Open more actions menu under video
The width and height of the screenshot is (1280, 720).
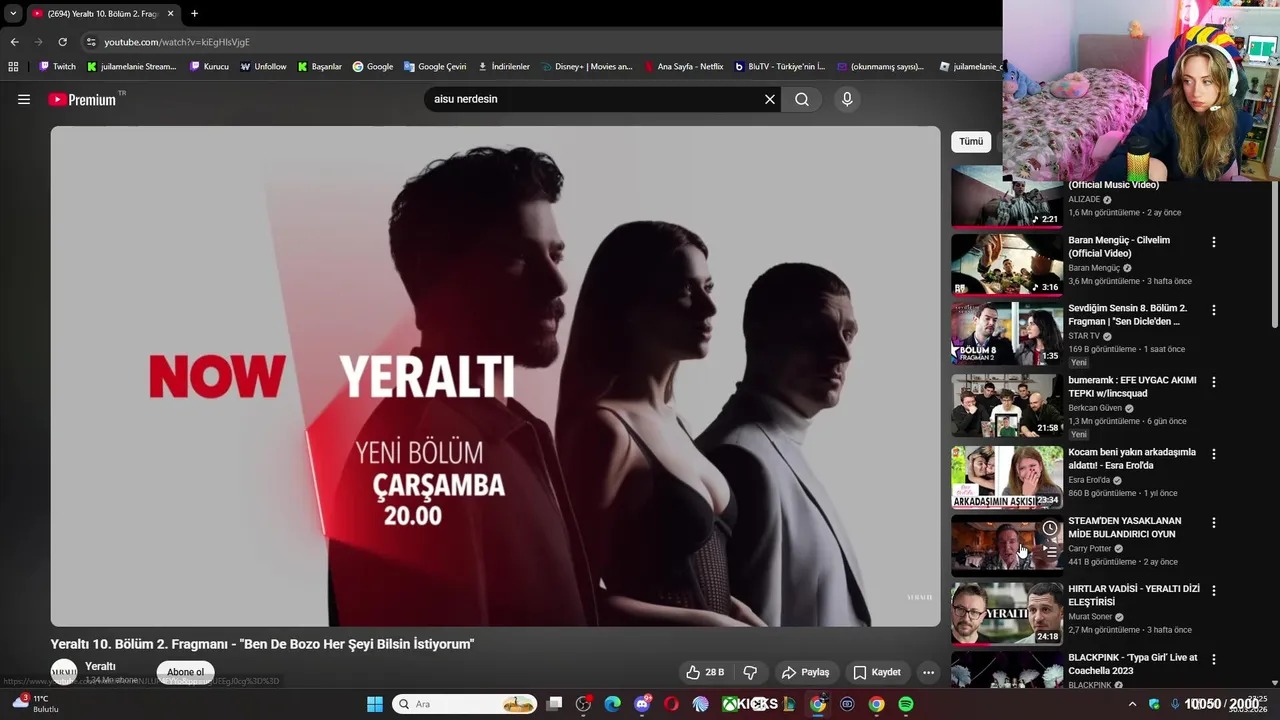click(x=928, y=672)
